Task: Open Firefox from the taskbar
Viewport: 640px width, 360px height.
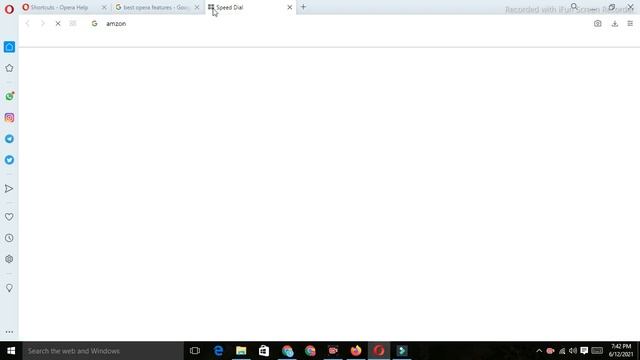Action: pyautogui.click(x=356, y=351)
